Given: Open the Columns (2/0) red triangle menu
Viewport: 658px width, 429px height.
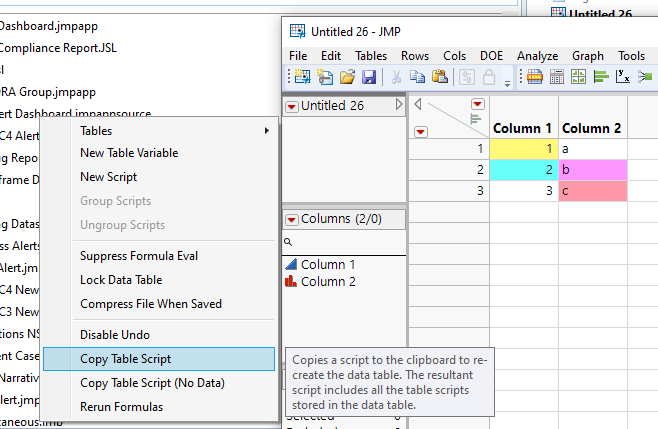Looking at the screenshot, I should [292, 220].
